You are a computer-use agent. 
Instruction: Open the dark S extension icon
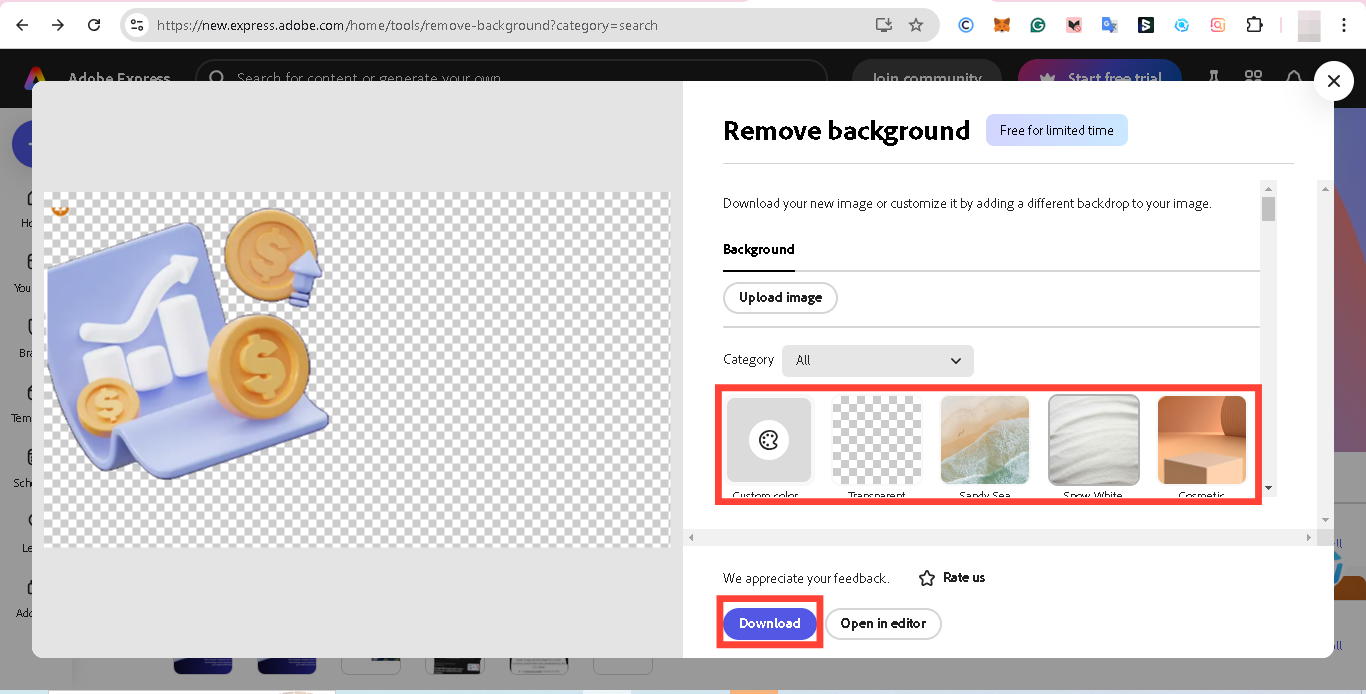click(1146, 25)
